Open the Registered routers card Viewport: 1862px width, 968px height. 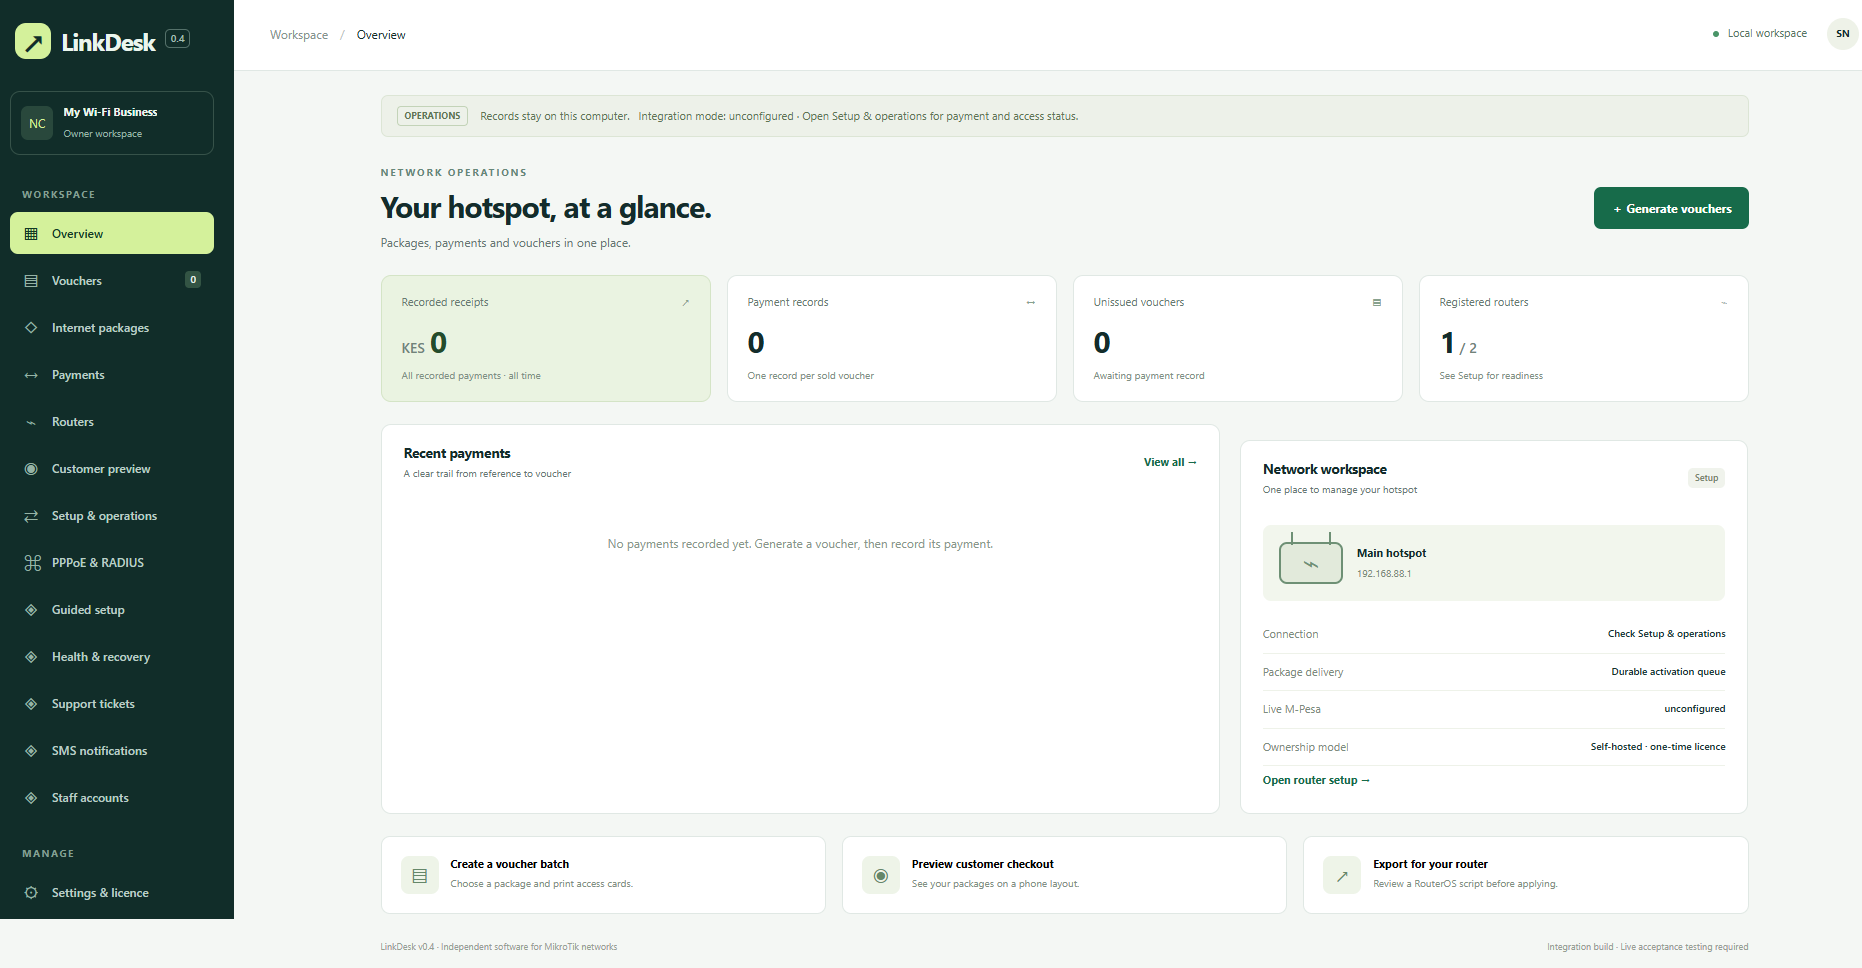(x=1584, y=338)
